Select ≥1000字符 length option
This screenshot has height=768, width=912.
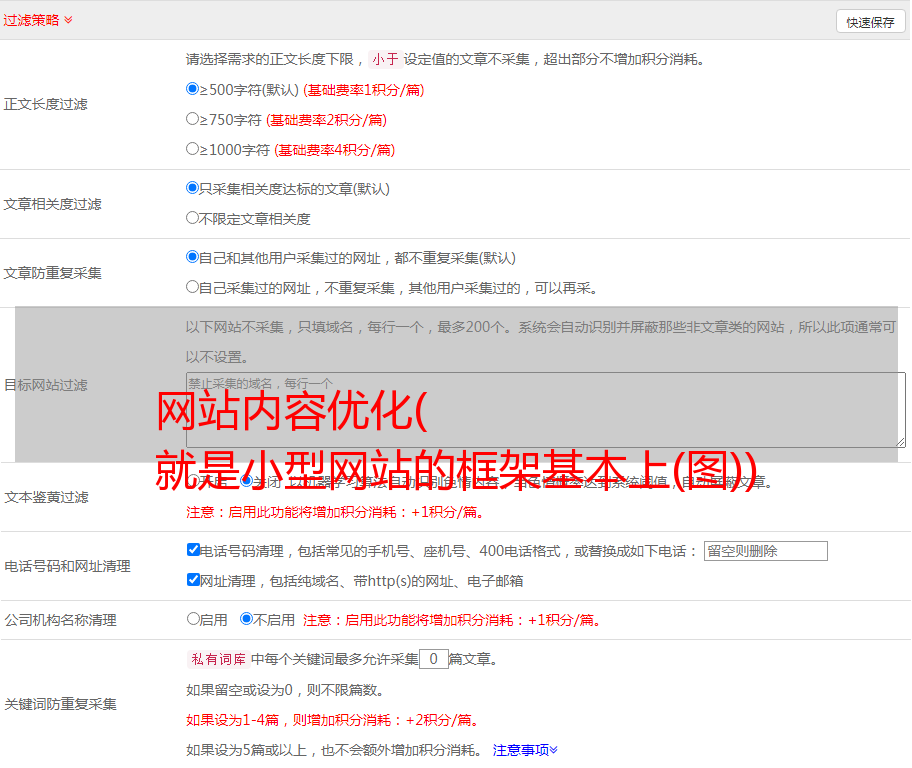pyautogui.click(x=193, y=149)
